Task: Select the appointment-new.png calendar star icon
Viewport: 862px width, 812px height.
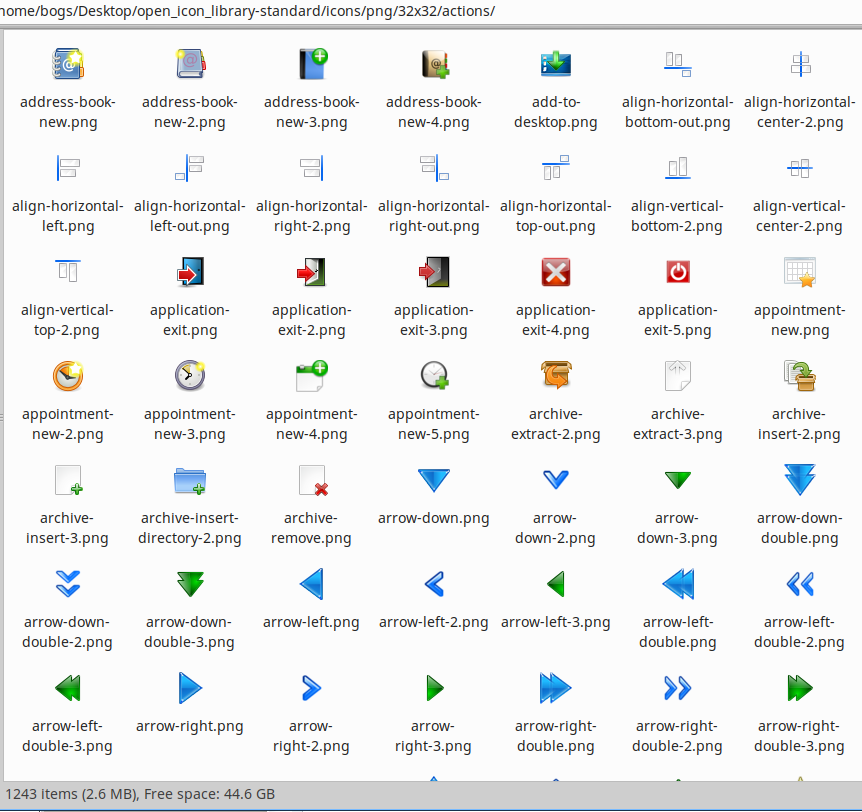Action: pos(799,272)
